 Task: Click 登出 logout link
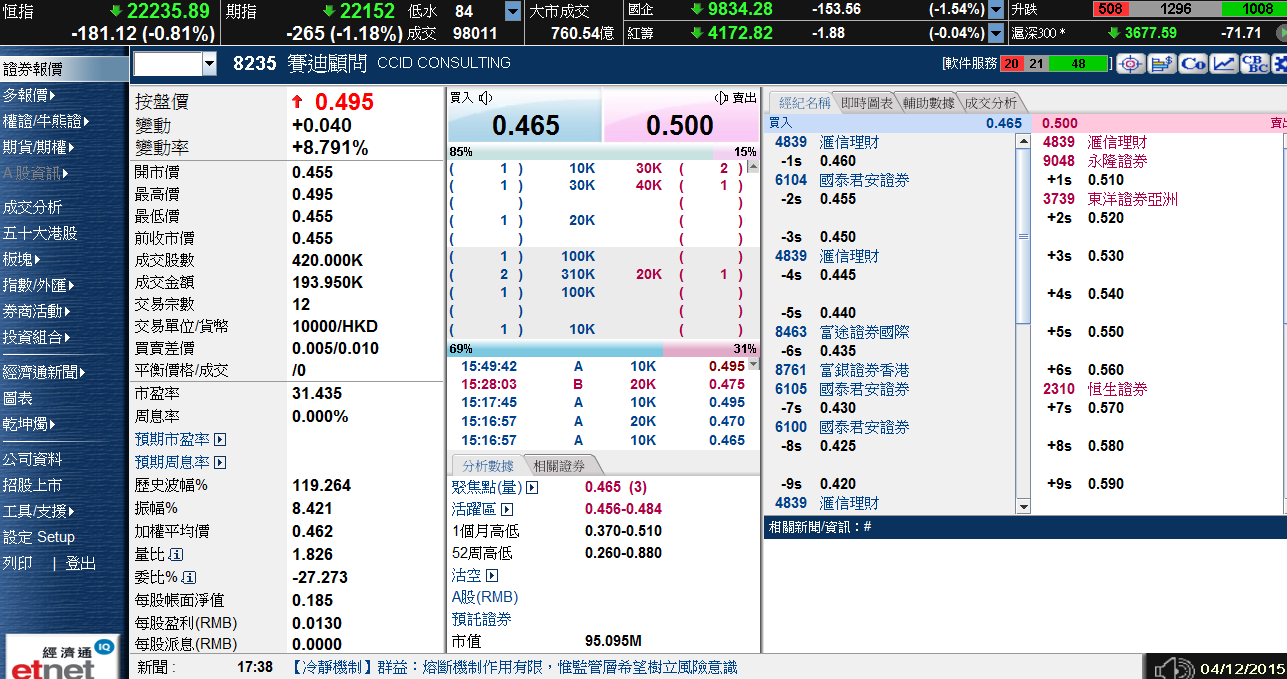(81, 563)
